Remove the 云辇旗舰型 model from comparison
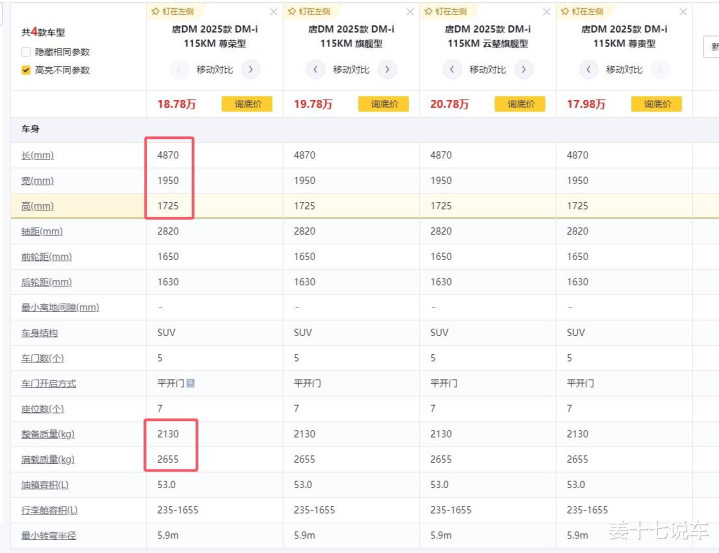The image size is (719, 553). 547,12
